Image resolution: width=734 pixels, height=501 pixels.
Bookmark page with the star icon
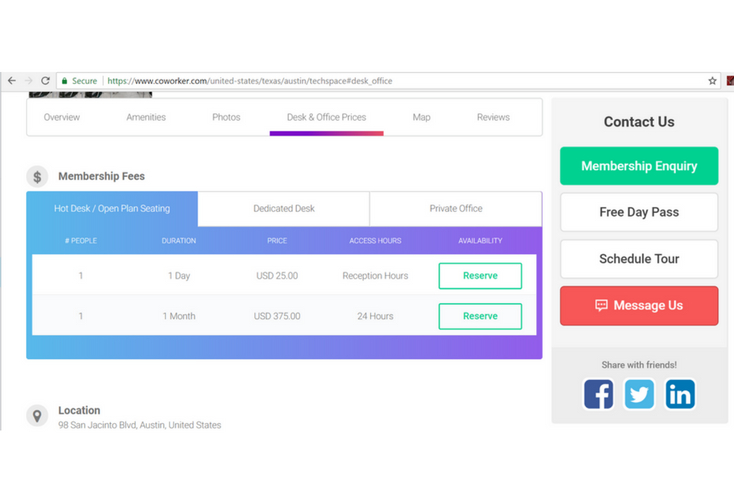pyautogui.click(x=713, y=81)
